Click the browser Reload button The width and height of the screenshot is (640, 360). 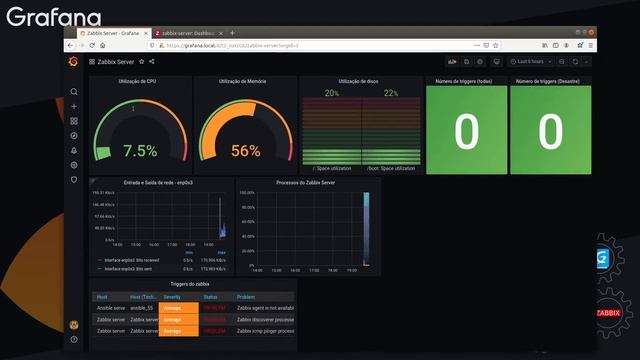tap(92, 45)
